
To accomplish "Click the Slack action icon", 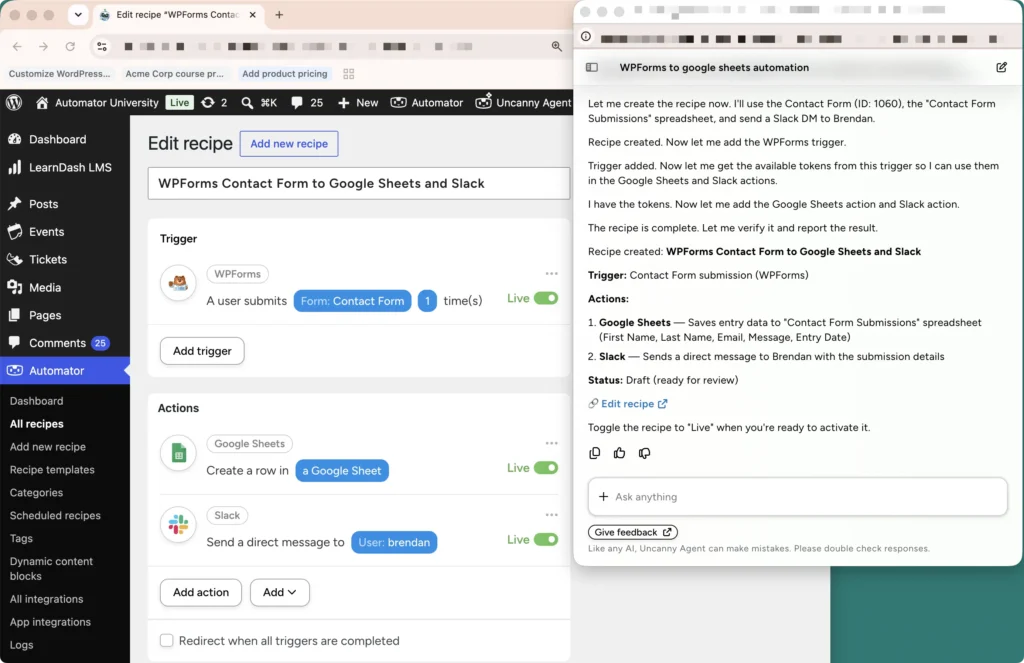I will [x=178, y=524].
